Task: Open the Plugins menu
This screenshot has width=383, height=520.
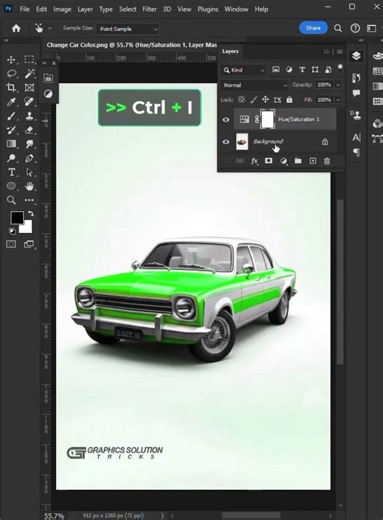Action: [x=208, y=9]
